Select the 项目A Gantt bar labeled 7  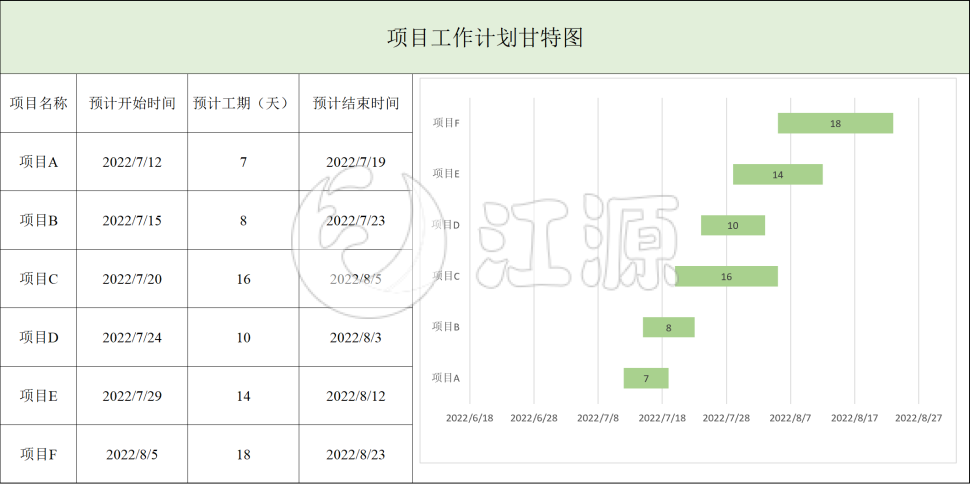[646, 378]
